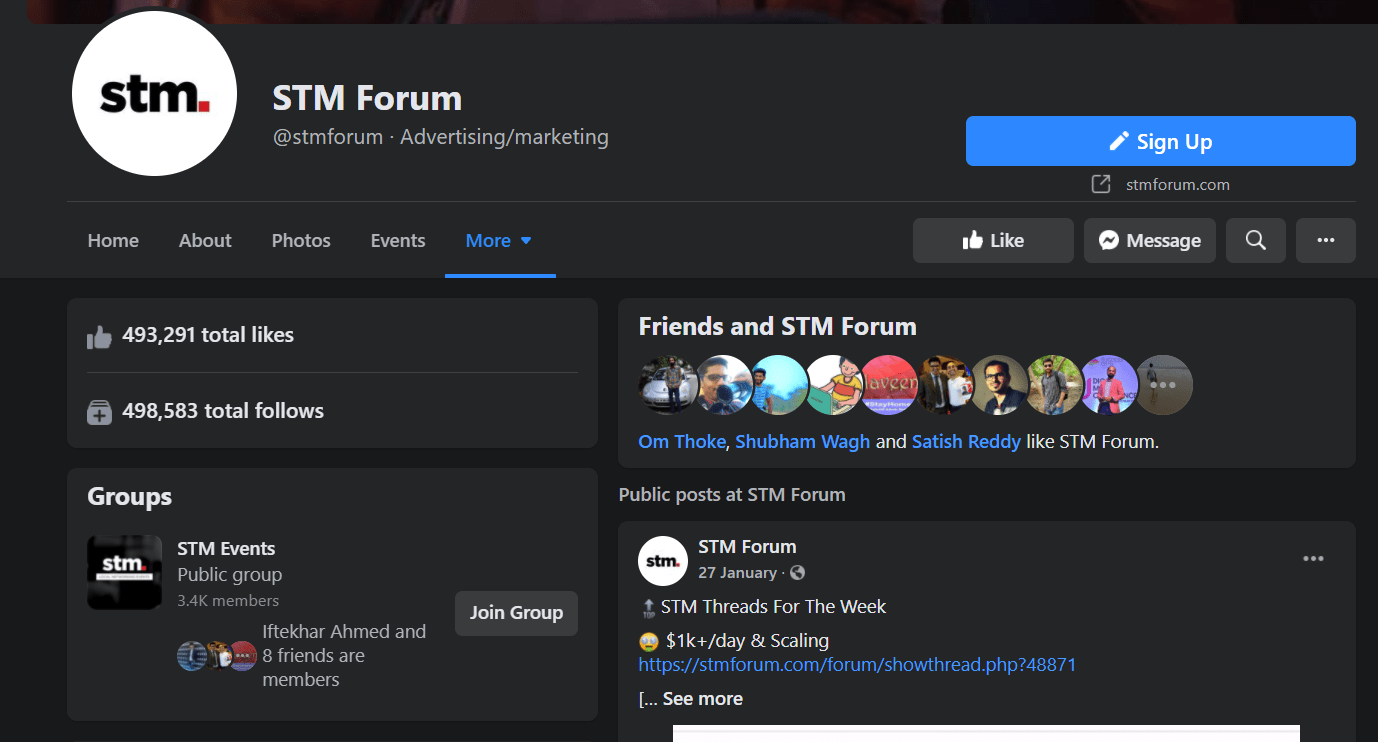The width and height of the screenshot is (1378, 742).
Task: Click the '3.4K members' text
Action: coord(228,601)
